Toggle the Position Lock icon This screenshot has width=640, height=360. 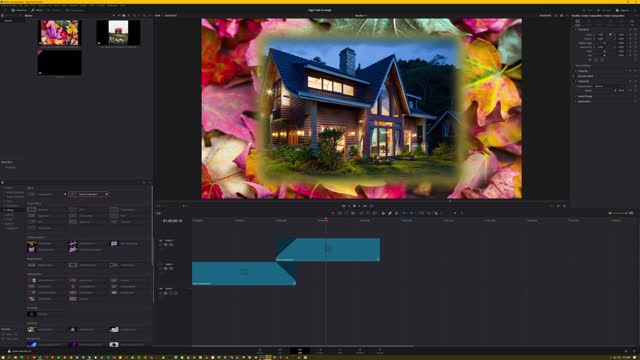(x=396, y=213)
